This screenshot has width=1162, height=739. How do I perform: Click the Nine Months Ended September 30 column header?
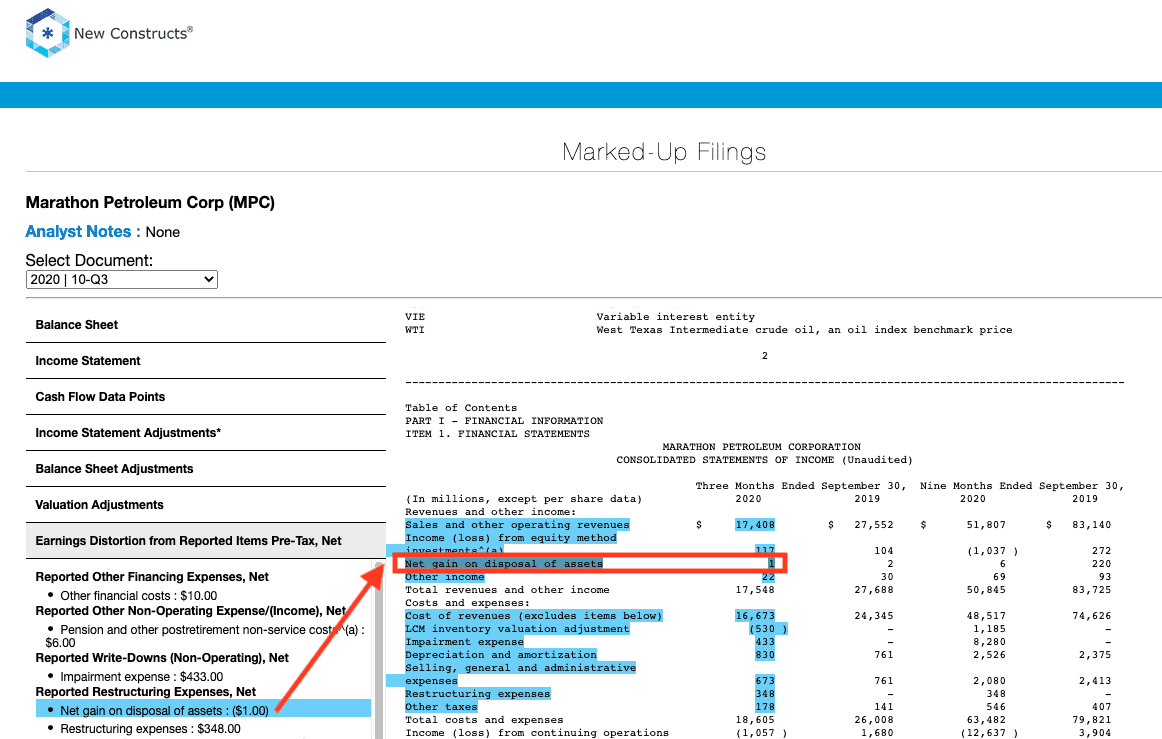[1022, 486]
